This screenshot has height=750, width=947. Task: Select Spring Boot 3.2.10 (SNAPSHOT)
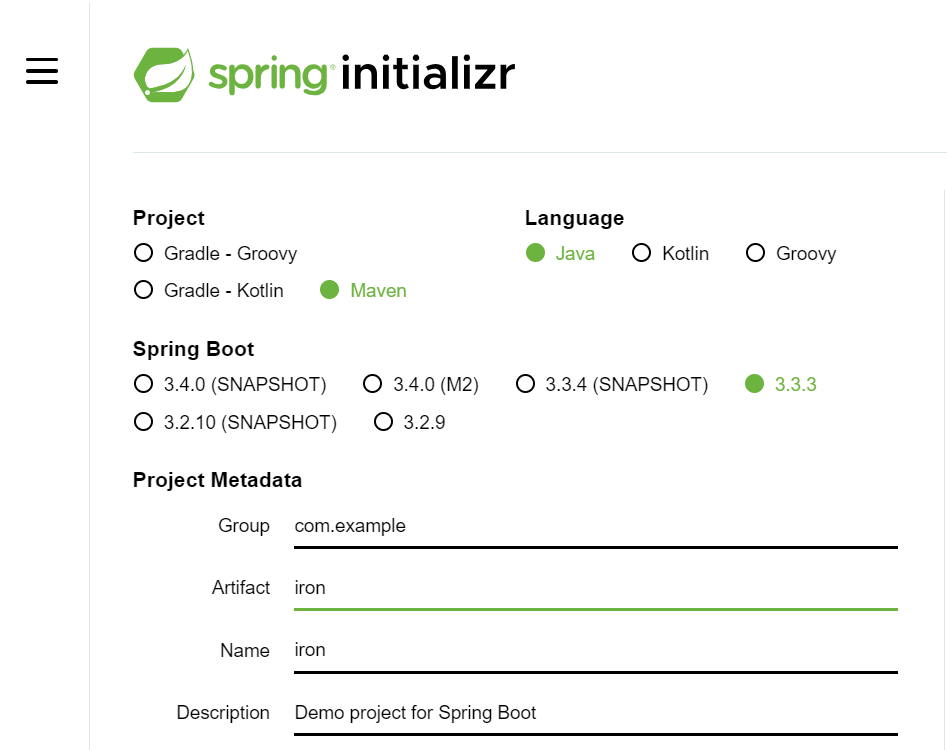[x=144, y=422]
